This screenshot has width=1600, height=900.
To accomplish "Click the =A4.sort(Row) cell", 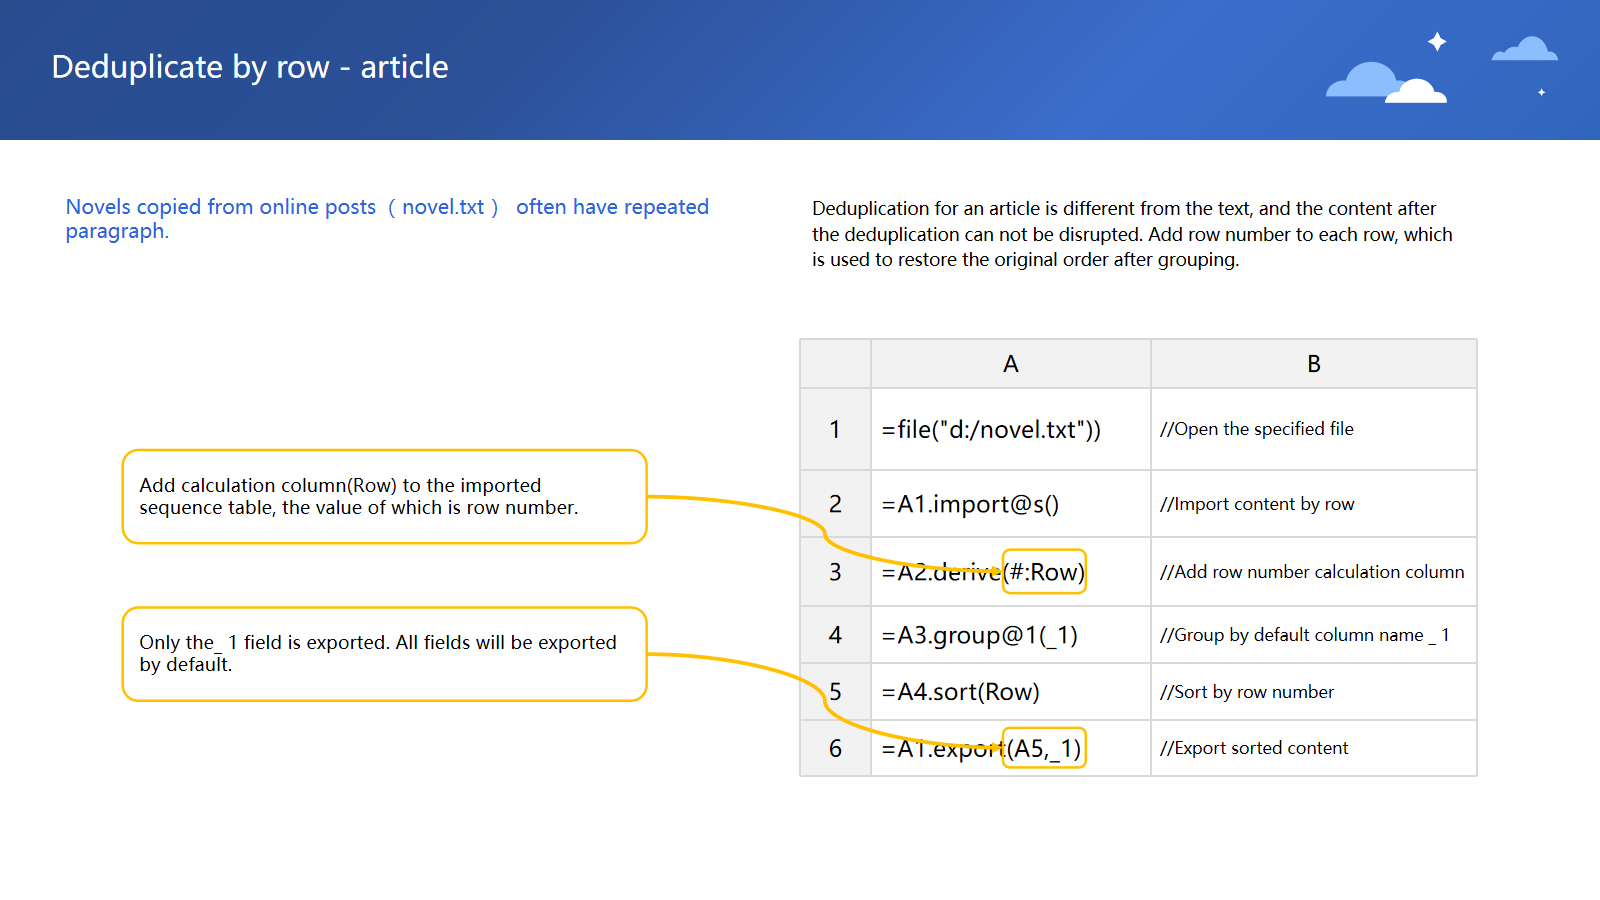I will 960,692.
